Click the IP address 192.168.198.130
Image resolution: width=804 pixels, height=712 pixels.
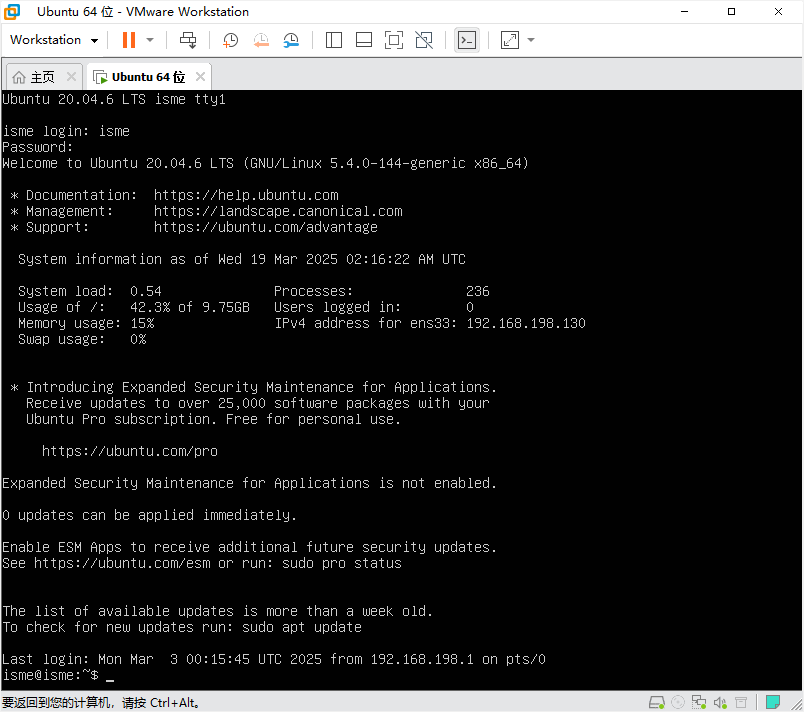pyautogui.click(x=526, y=323)
